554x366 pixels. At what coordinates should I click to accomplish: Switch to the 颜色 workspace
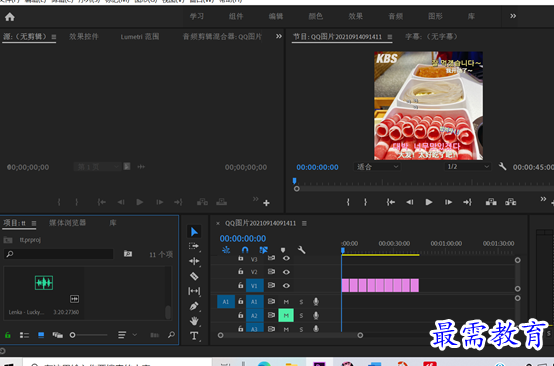316,16
